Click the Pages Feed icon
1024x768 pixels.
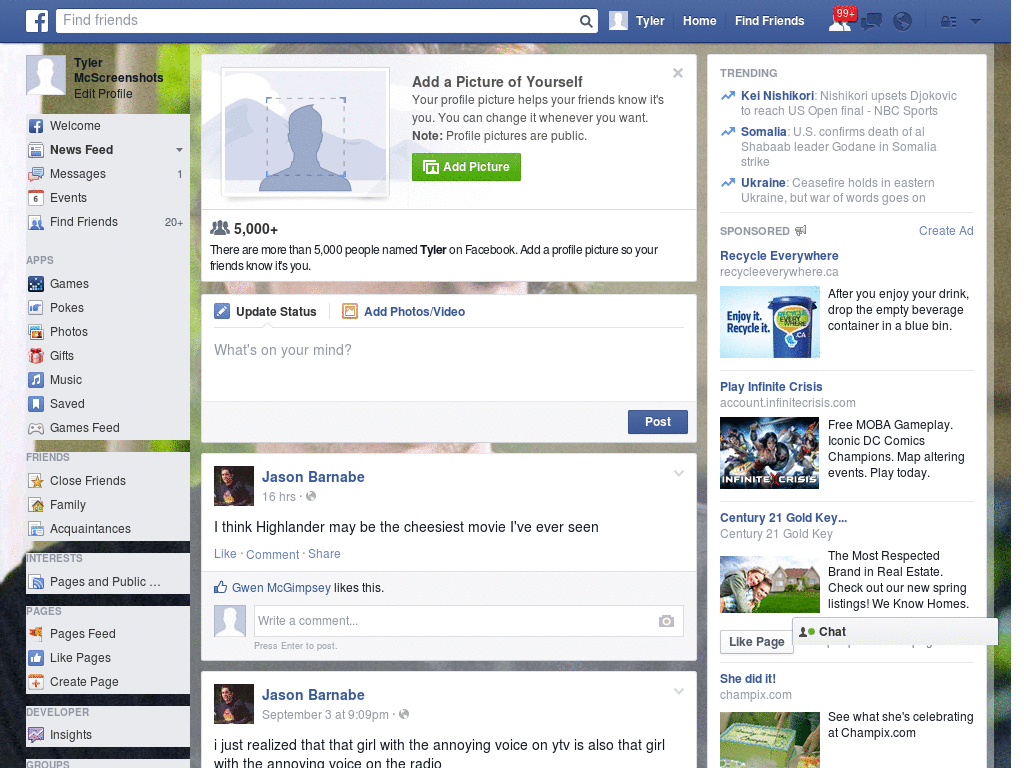(36, 633)
